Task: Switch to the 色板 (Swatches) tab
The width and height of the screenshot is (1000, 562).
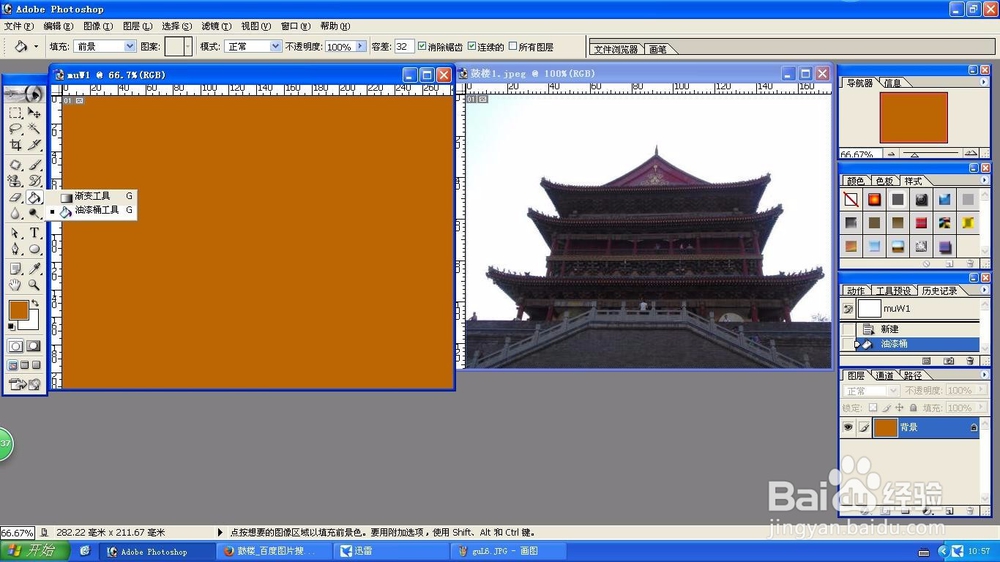Action: pyautogui.click(x=884, y=181)
